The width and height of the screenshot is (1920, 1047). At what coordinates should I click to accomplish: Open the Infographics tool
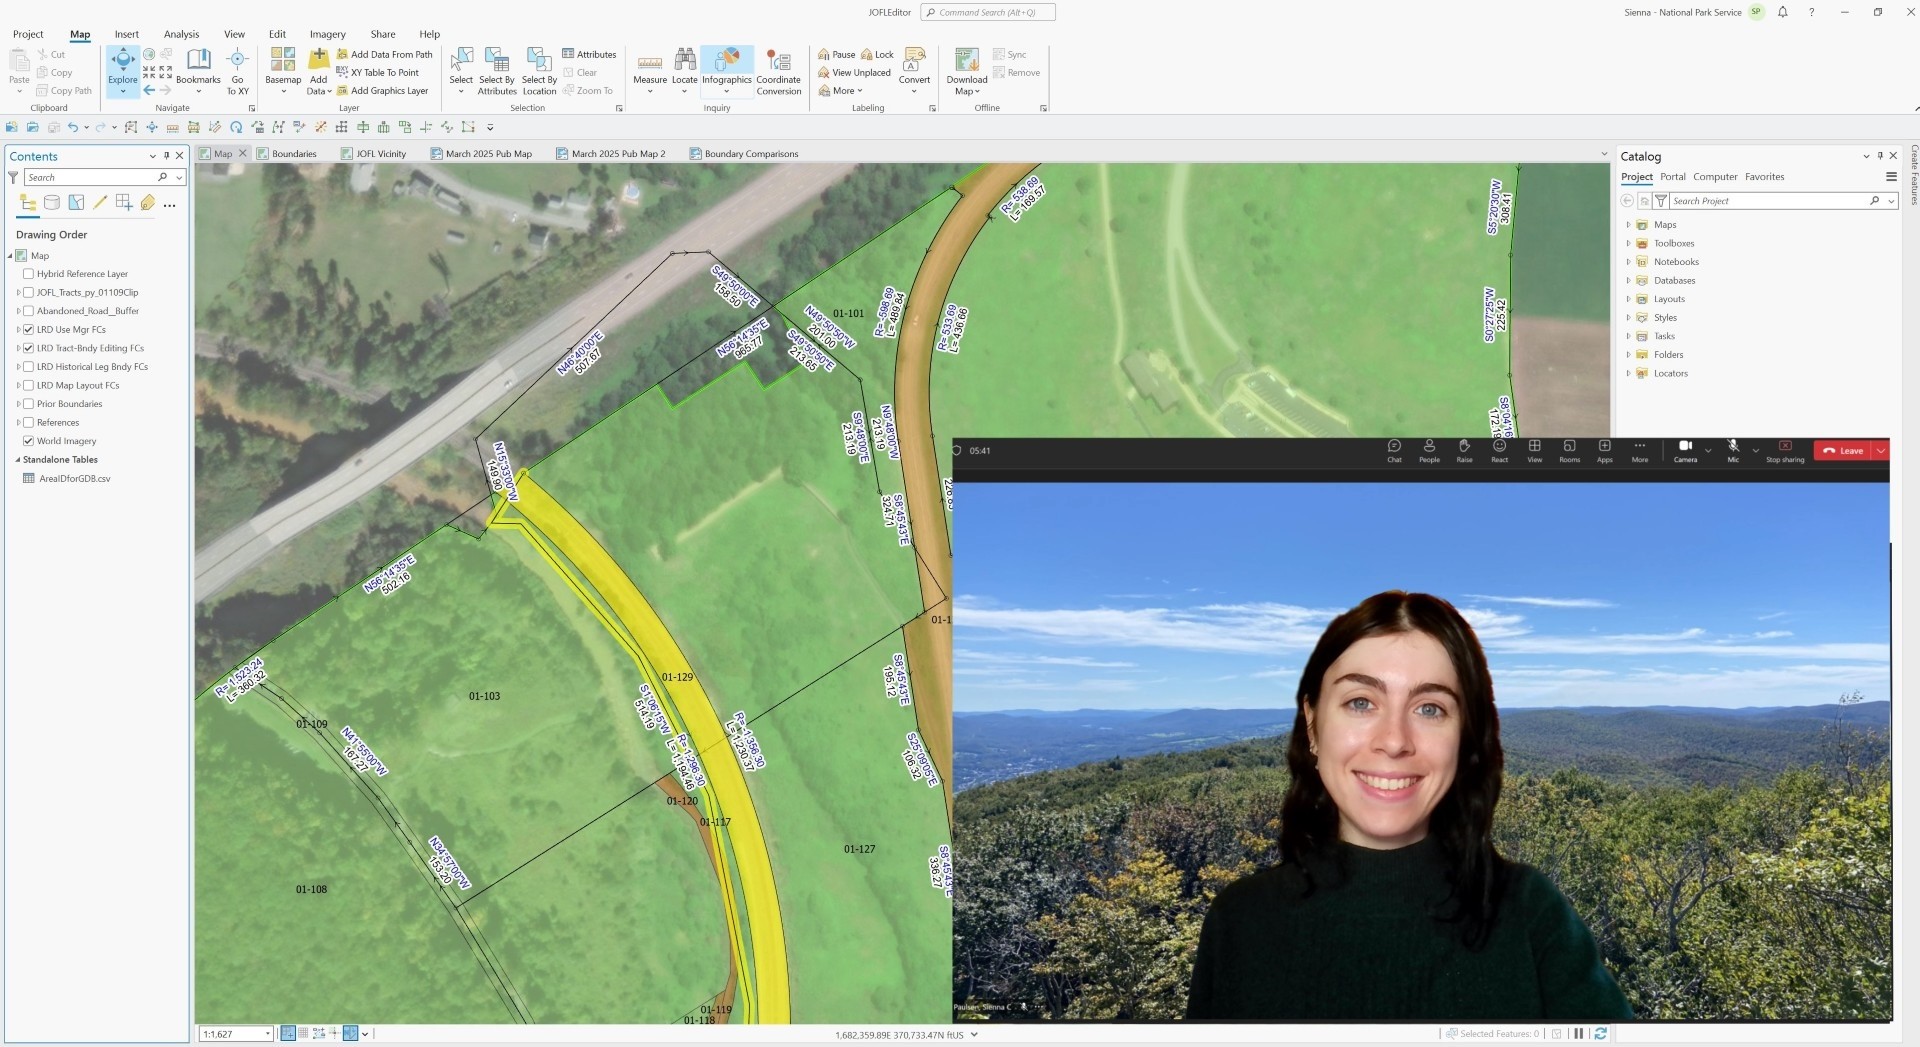click(727, 70)
